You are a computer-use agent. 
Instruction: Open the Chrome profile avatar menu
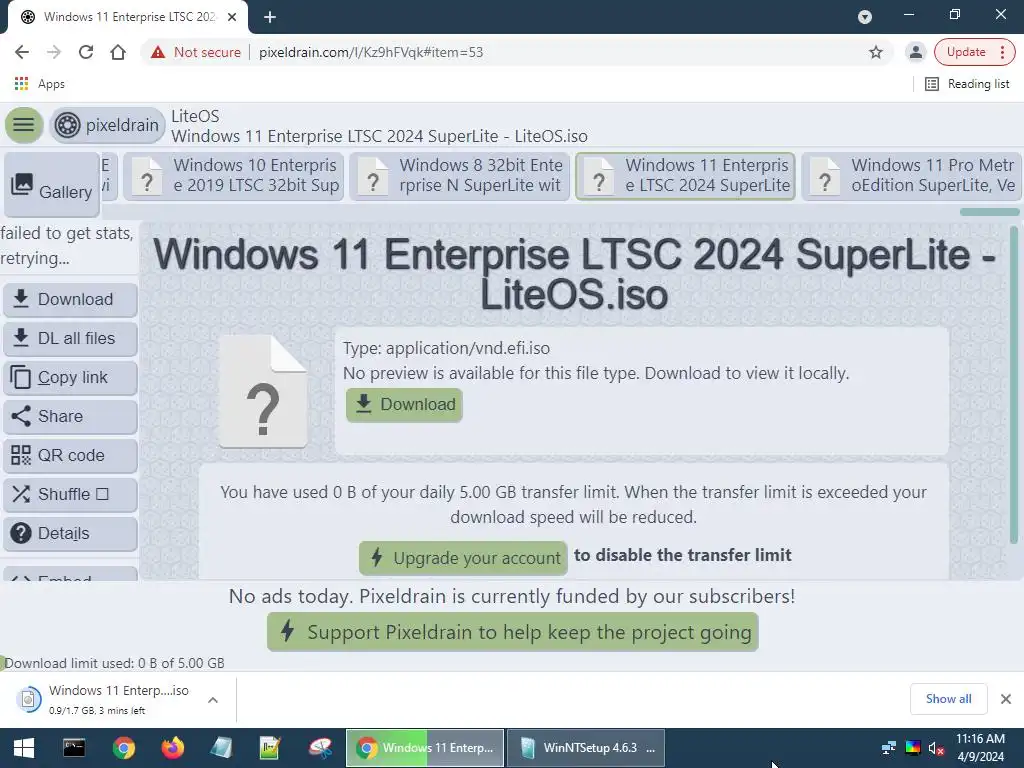click(x=916, y=52)
